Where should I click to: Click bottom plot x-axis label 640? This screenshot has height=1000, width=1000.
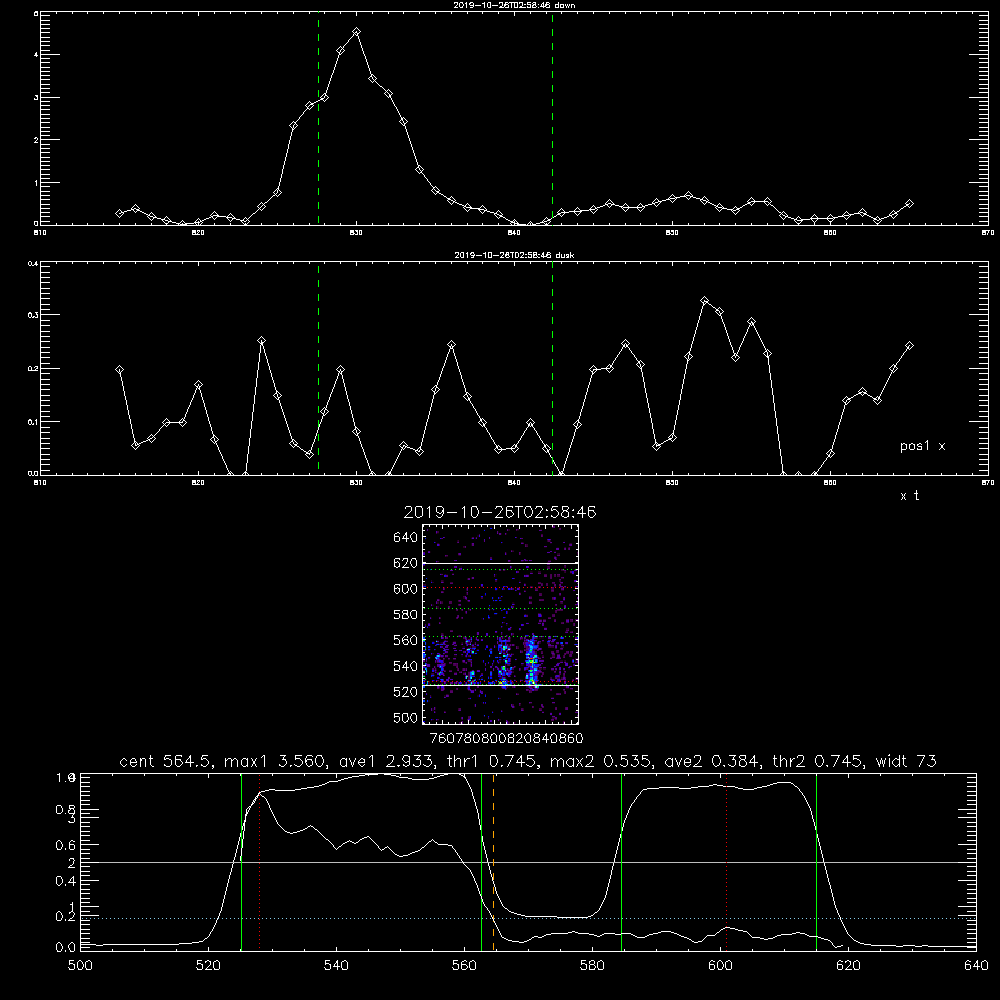(976, 966)
